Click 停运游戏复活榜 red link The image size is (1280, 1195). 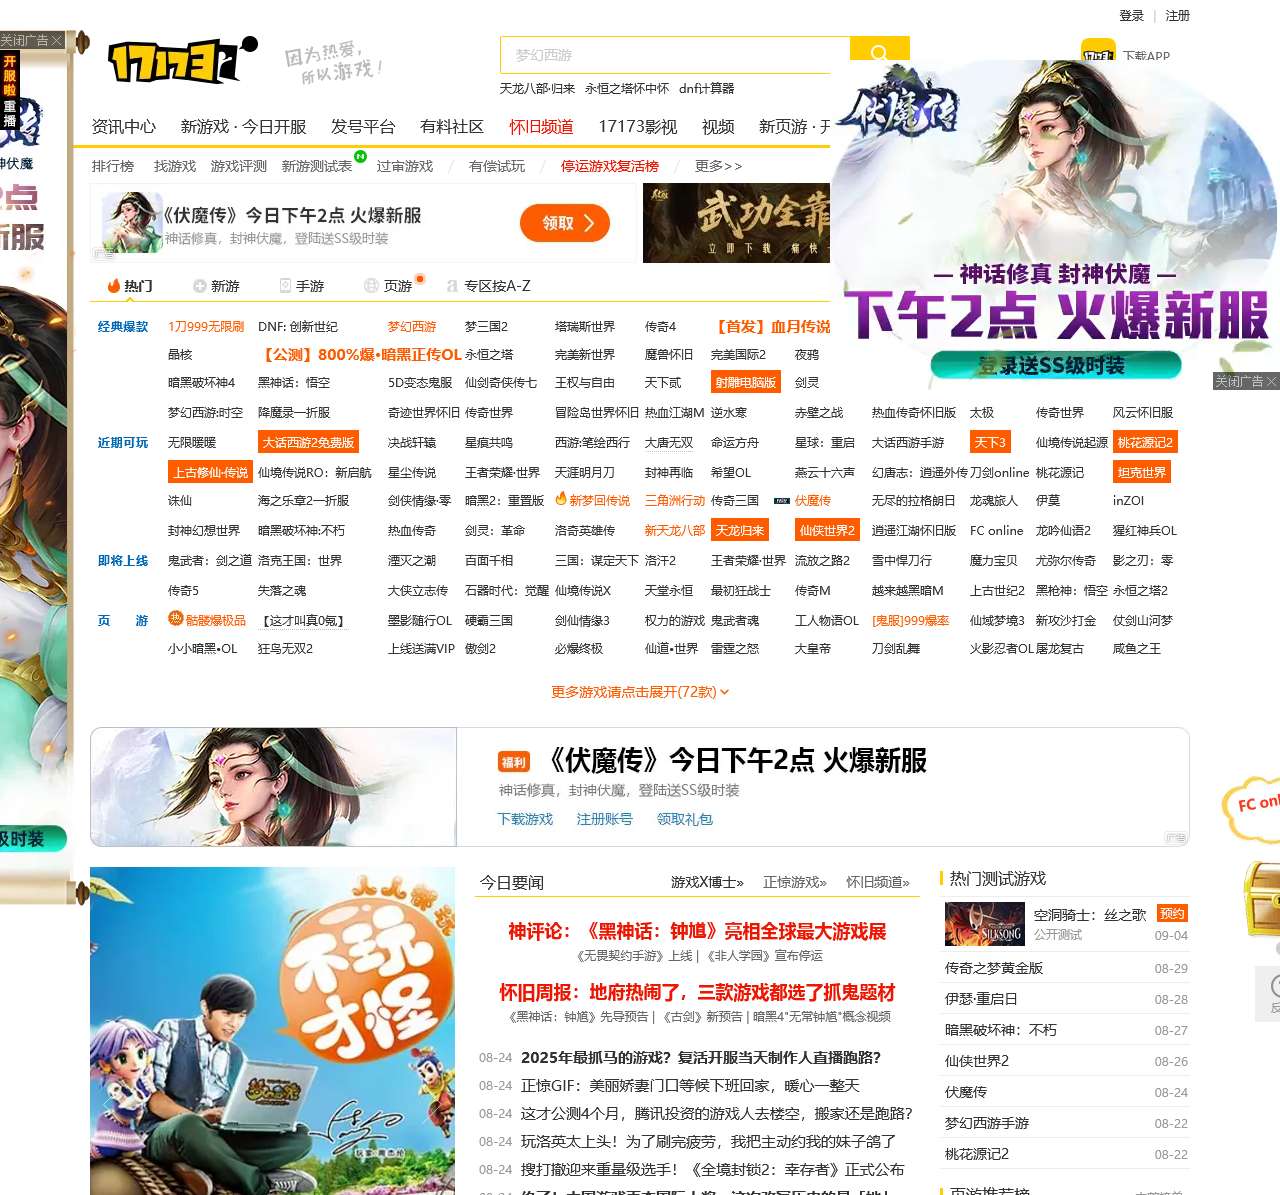[610, 166]
